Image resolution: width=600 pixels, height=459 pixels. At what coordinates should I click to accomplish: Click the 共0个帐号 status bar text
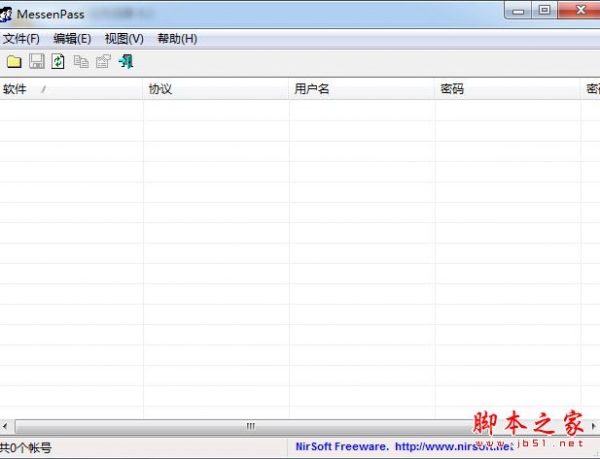point(26,448)
